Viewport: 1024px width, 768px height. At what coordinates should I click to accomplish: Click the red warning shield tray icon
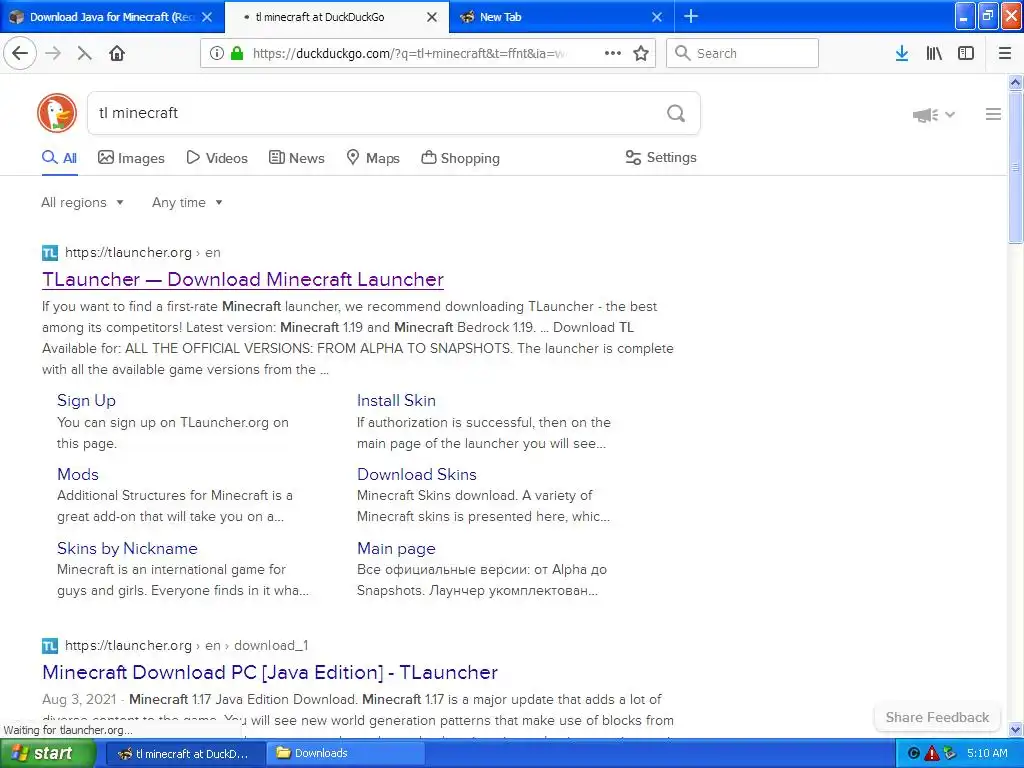931,753
